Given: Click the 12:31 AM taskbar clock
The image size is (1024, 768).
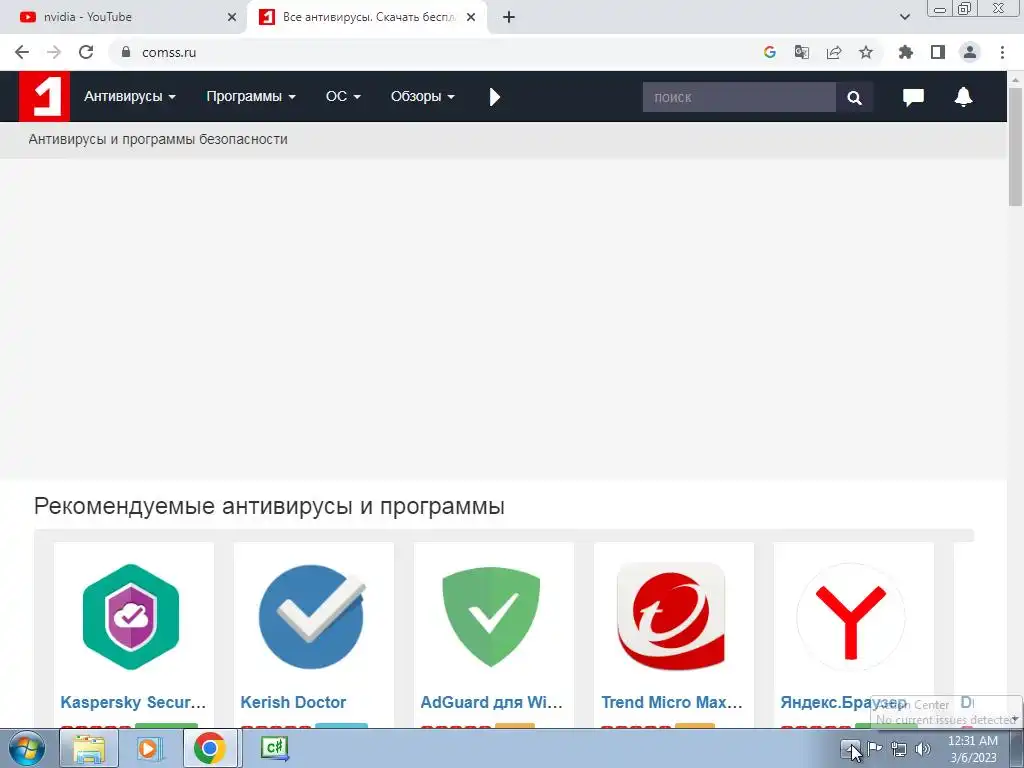Looking at the screenshot, I should point(973,749).
